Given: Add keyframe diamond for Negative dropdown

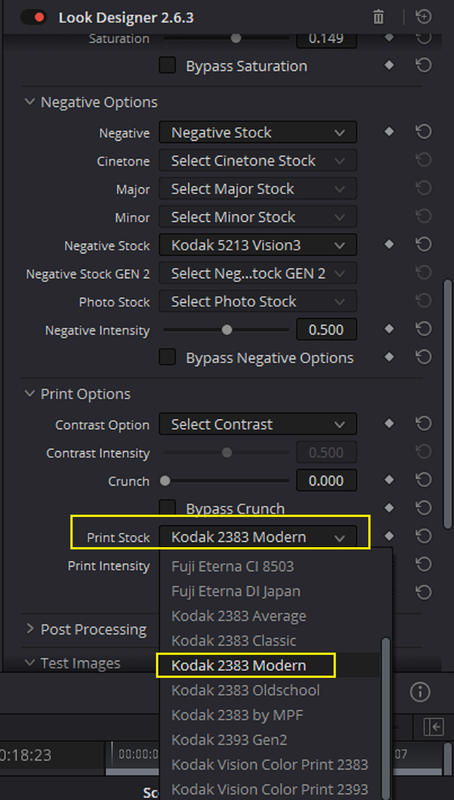Looking at the screenshot, I should pyautogui.click(x=389, y=132).
